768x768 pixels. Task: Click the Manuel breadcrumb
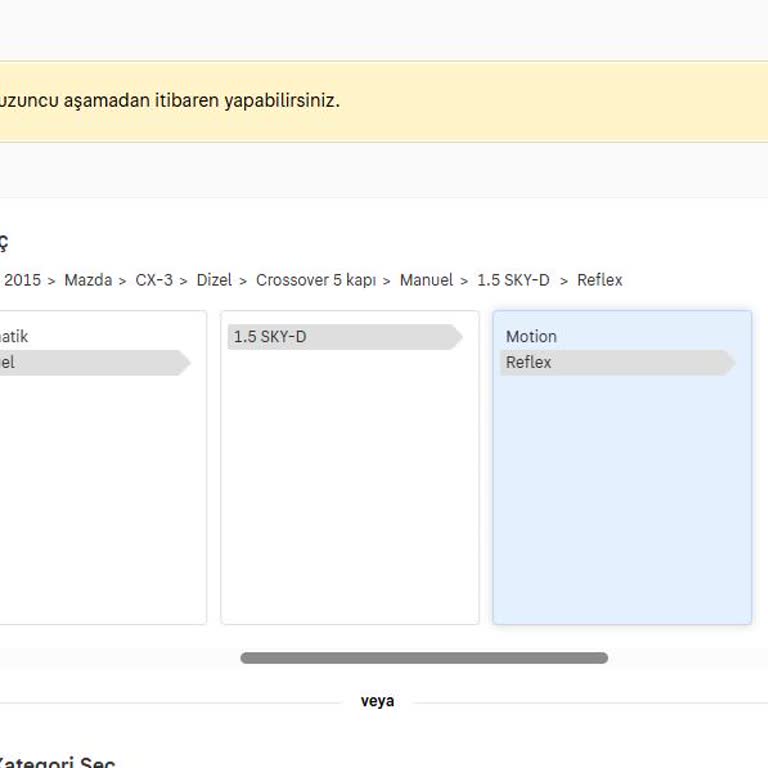(x=426, y=280)
